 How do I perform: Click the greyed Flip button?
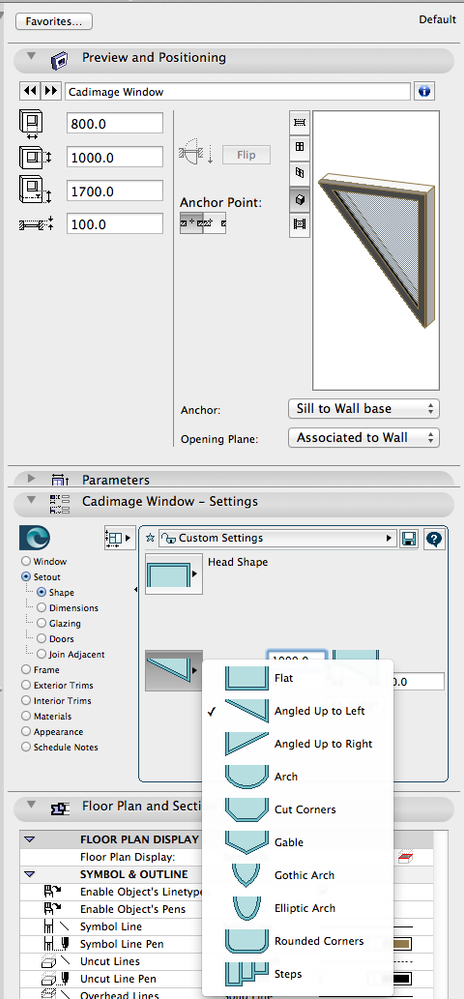(246, 155)
